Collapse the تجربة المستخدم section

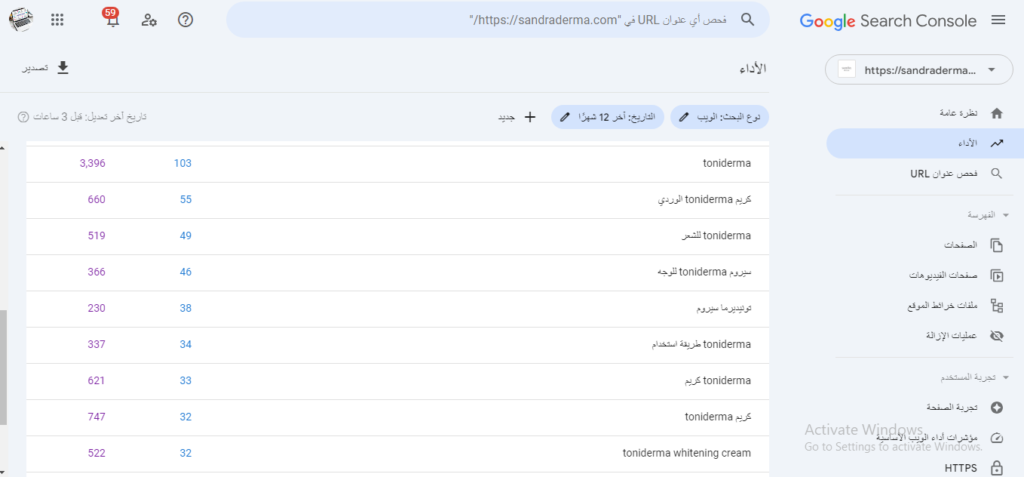1006,377
